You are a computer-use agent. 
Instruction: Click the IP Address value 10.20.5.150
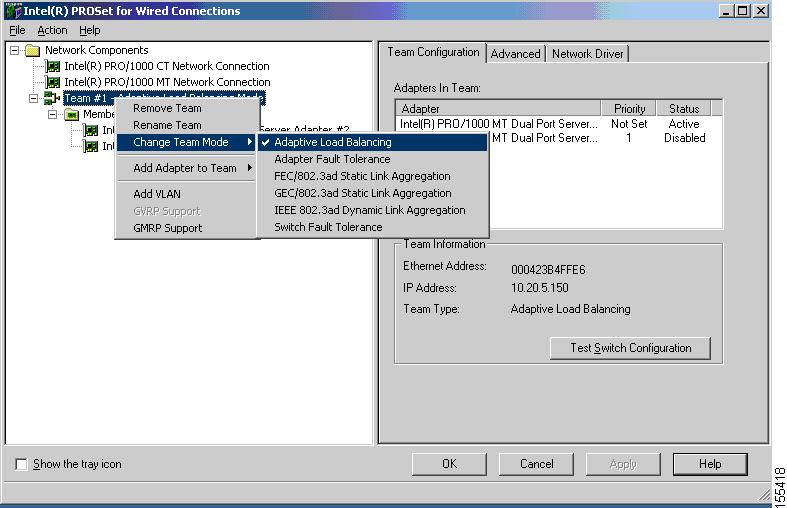(x=540, y=288)
